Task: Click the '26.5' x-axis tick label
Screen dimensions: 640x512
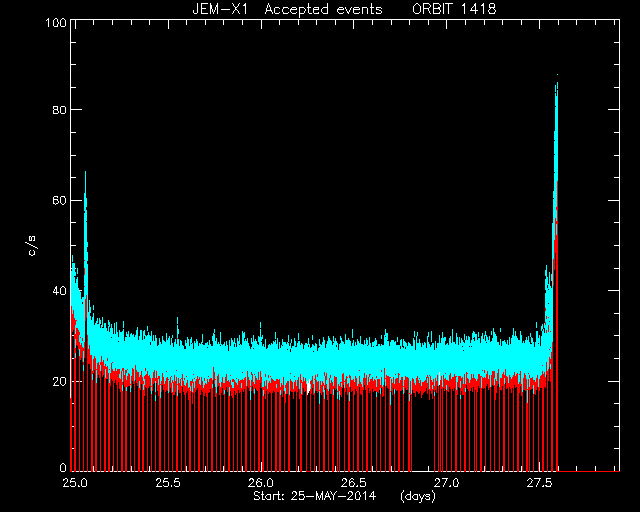Action: click(353, 483)
